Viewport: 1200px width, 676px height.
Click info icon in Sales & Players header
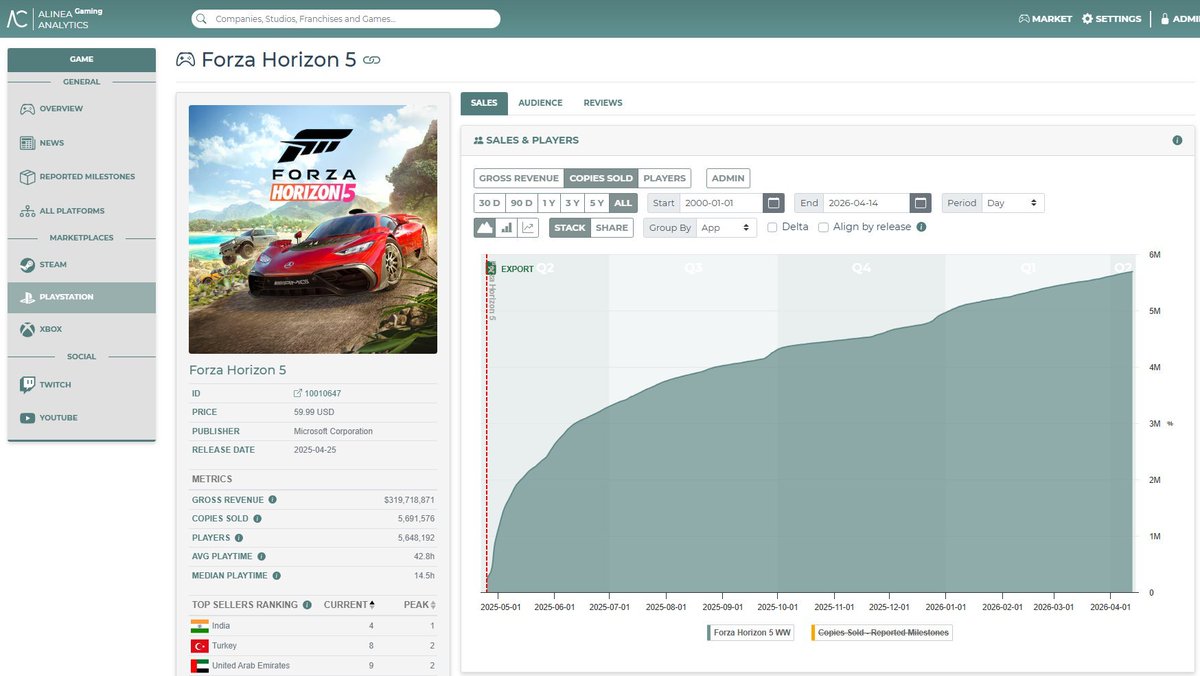pos(1177,141)
